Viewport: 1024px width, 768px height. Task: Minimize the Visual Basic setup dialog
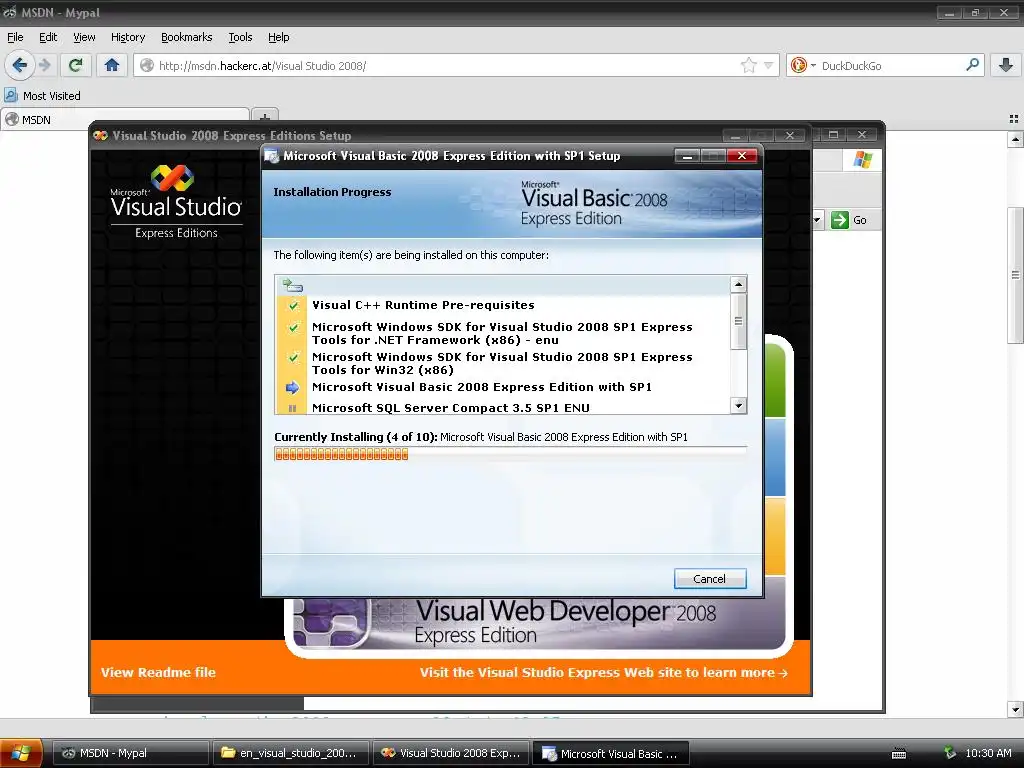tap(687, 156)
